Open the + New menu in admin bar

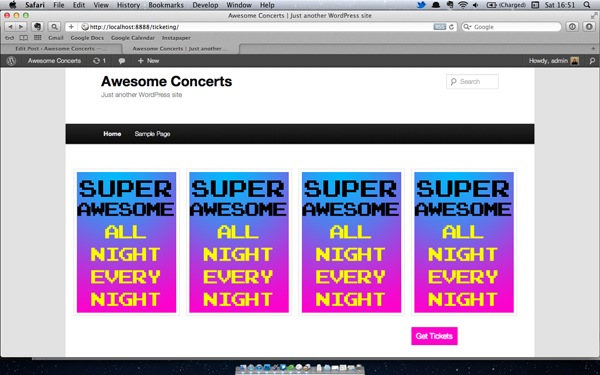click(148, 61)
